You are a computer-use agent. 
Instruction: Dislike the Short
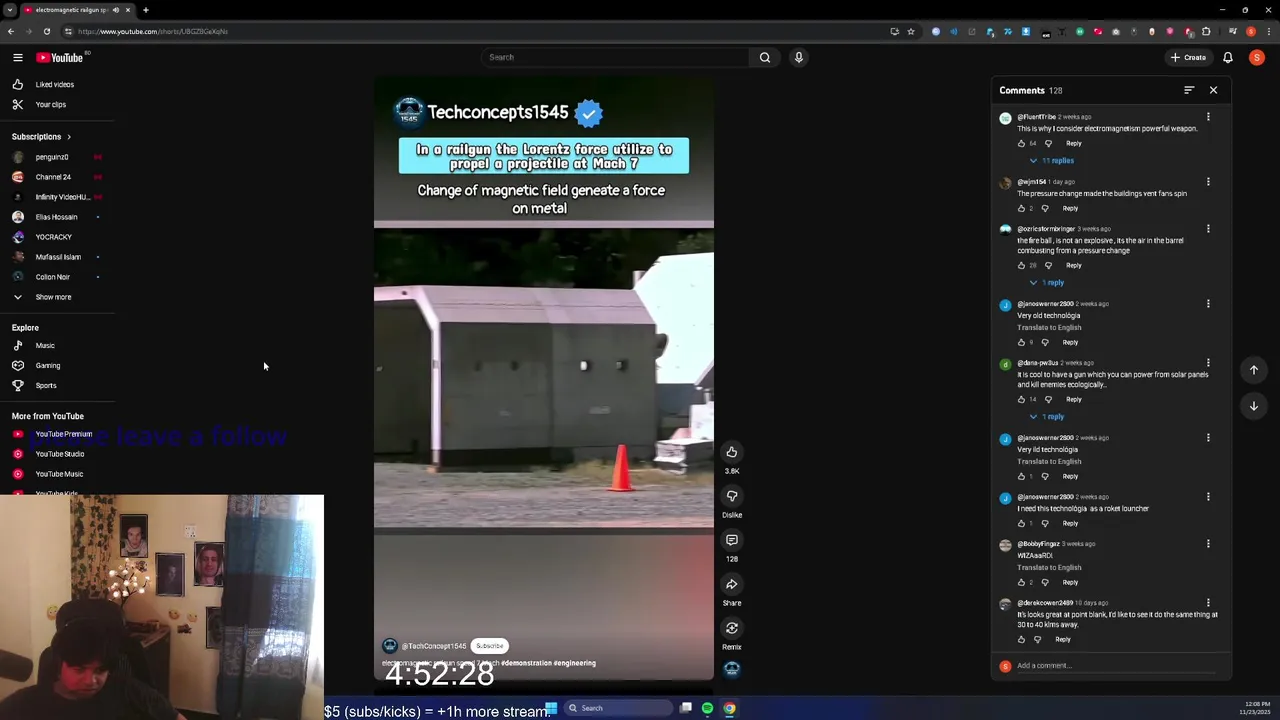pos(732,496)
